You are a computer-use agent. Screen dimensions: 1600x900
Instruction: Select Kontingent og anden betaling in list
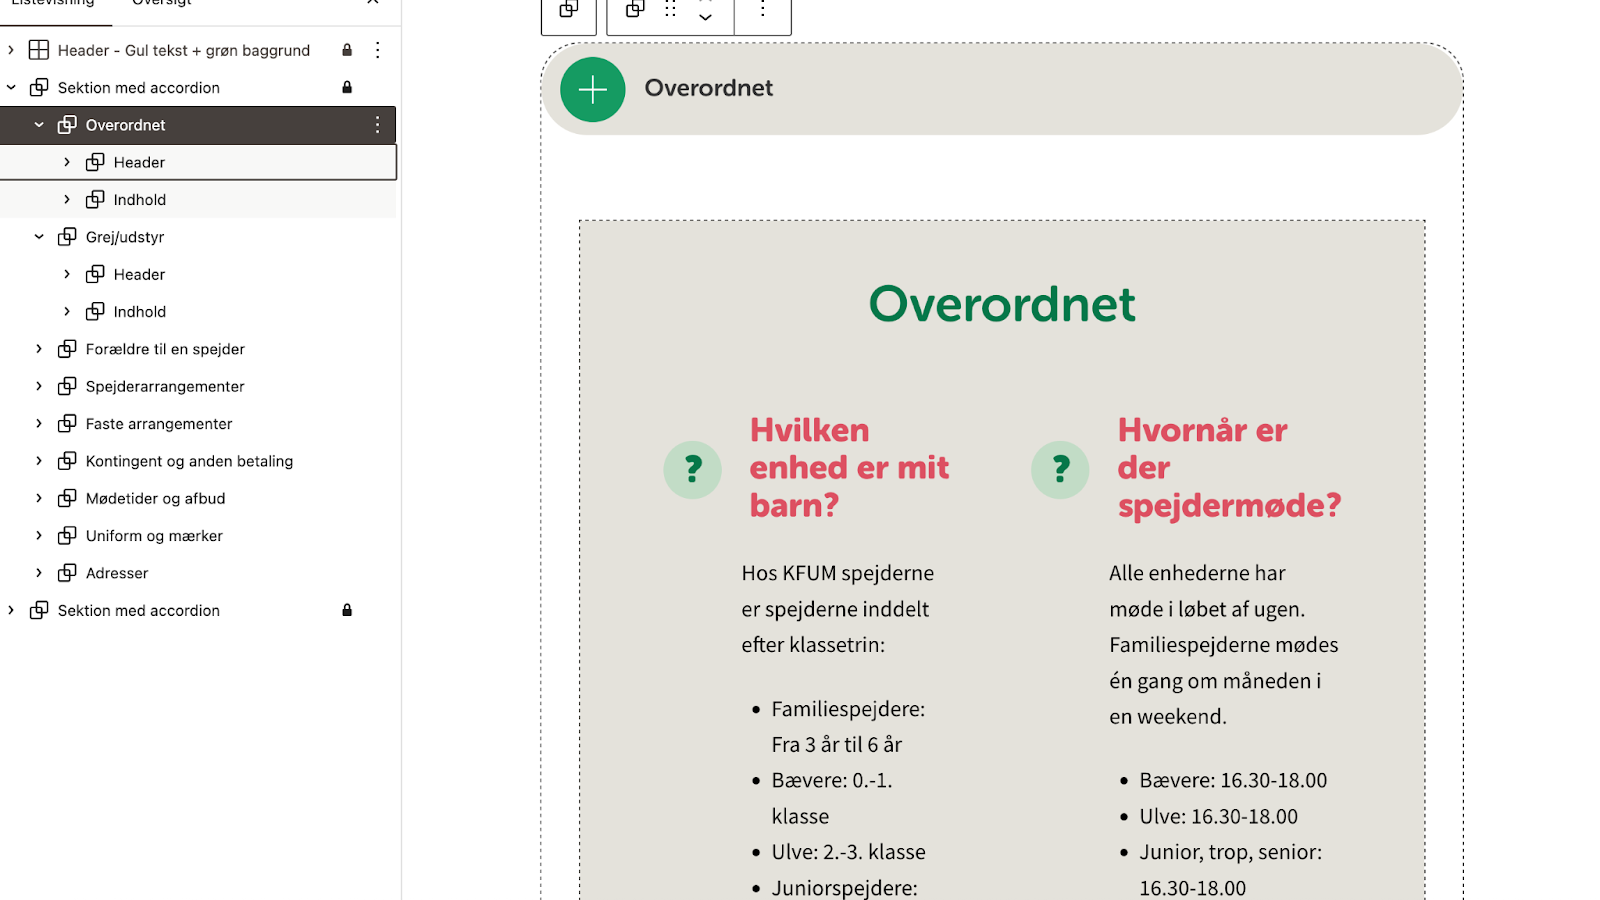[189, 461]
